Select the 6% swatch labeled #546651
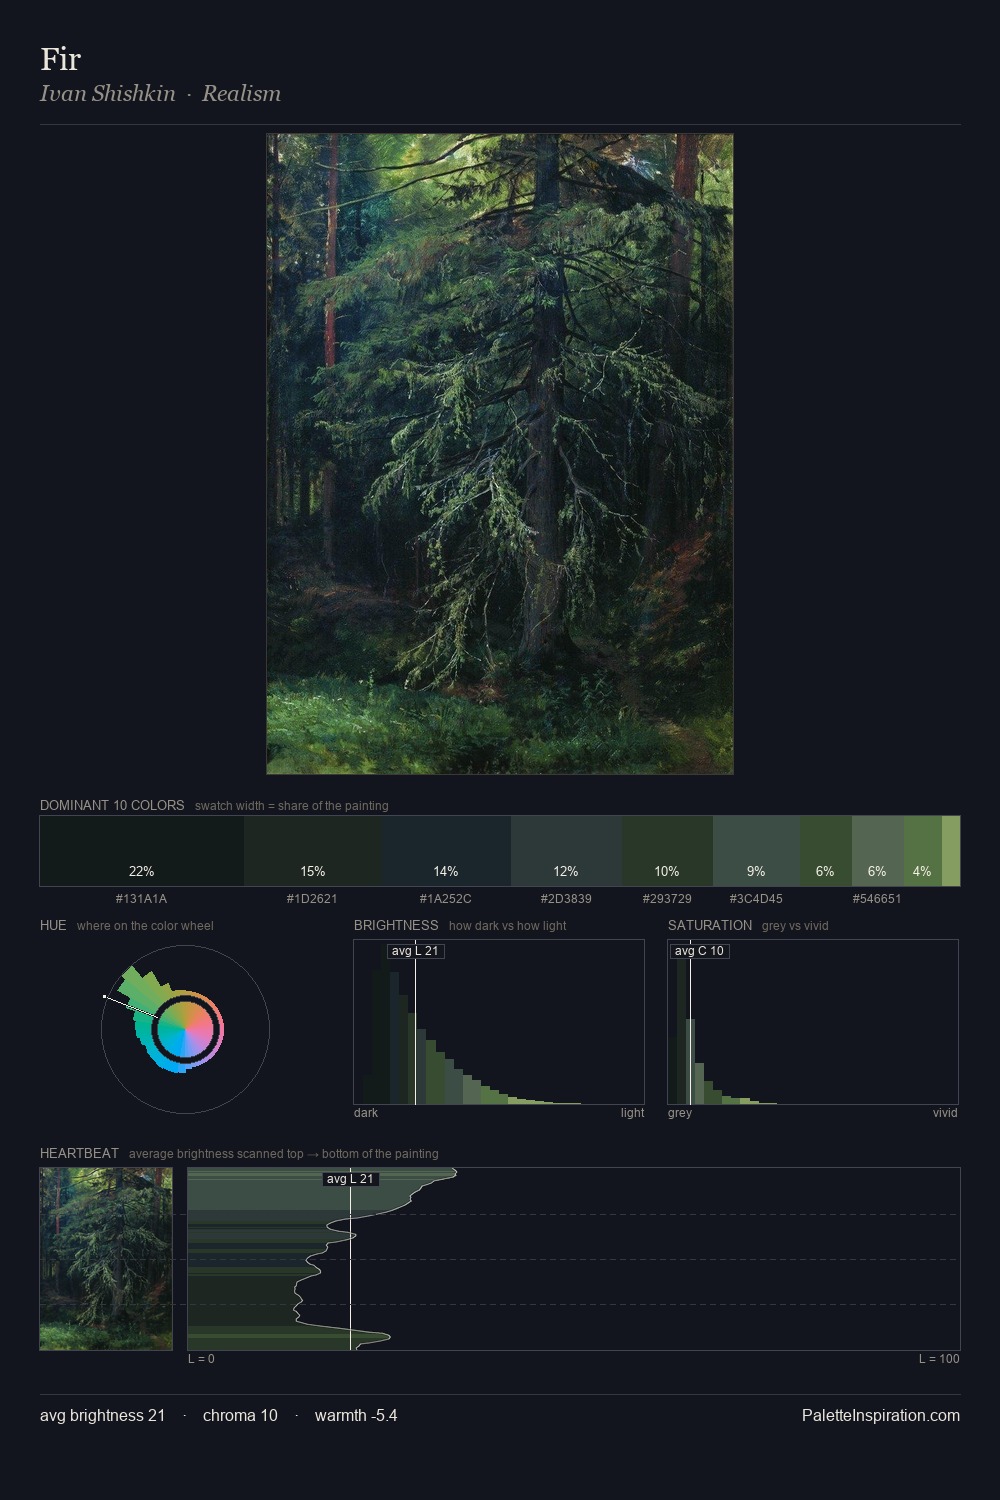The width and height of the screenshot is (1000, 1500). tap(877, 851)
